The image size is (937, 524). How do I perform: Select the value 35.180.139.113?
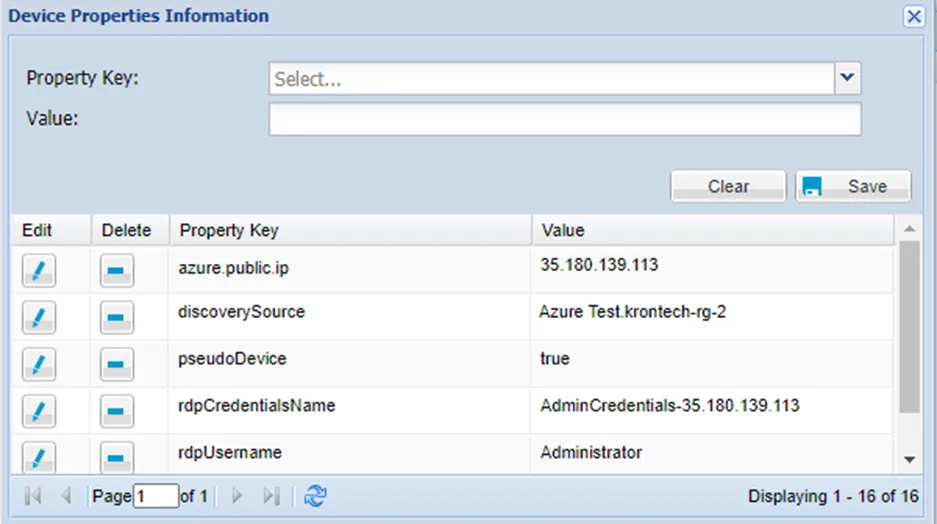599,265
